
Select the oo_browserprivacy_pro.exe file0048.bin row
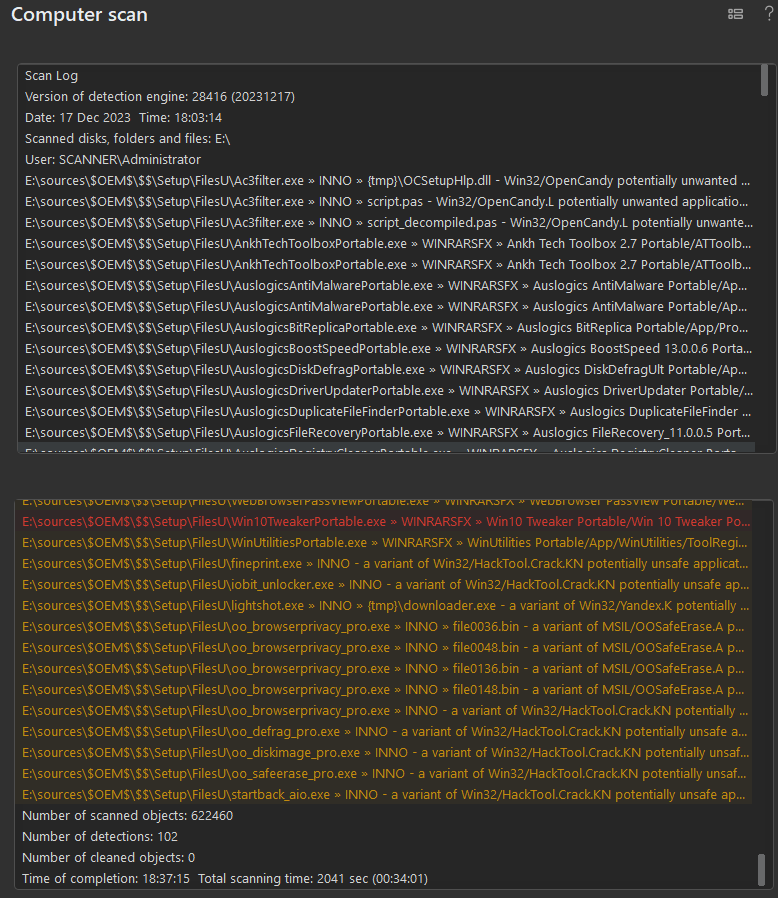tap(383, 648)
